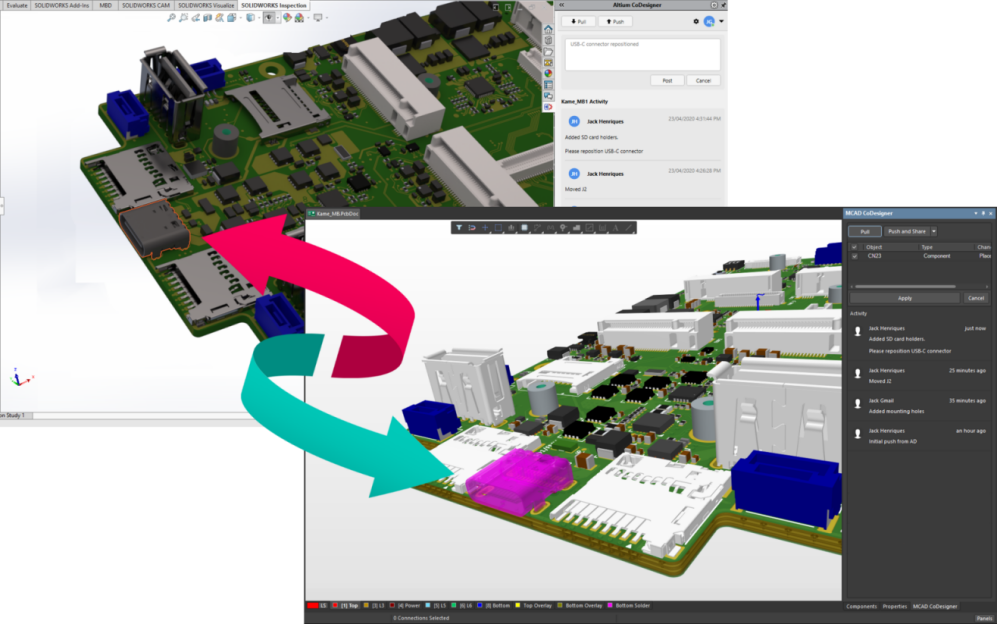The height and width of the screenshot is (624, 997).
Task: Toggle the header select-all checkbox in MCAD CoDesigner
Action: point(854,247)
